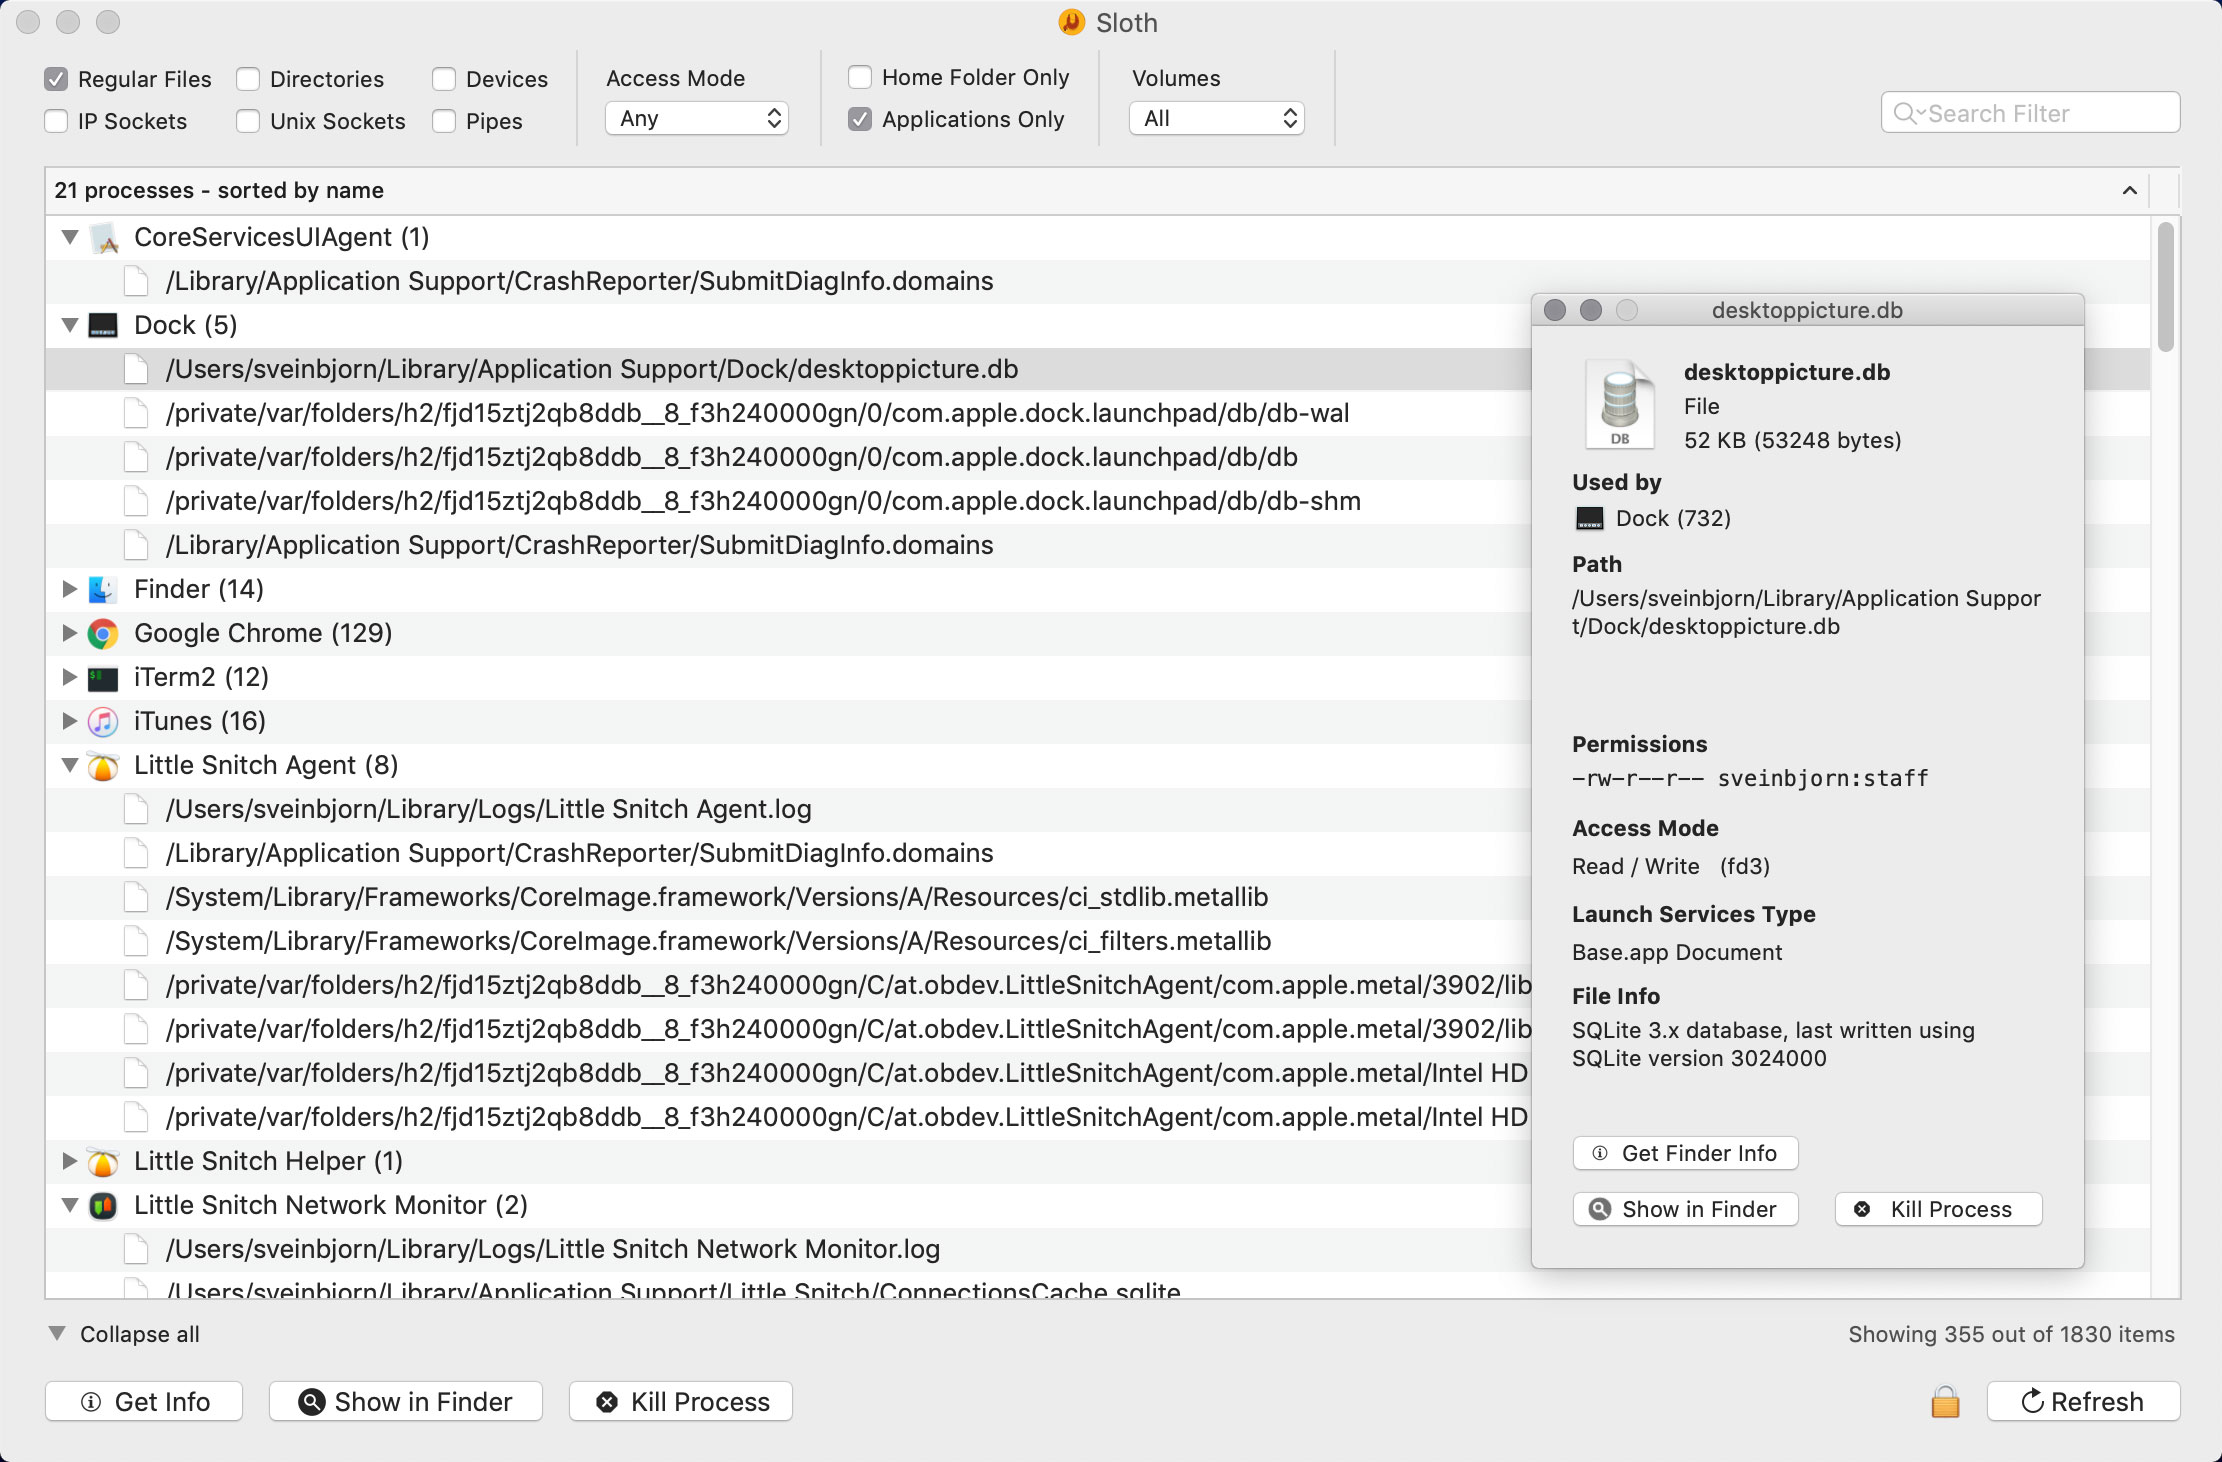Click the orange padlock authentication icon
This screenshot has height=1462, width=2222.
tap(1944, 1402)
